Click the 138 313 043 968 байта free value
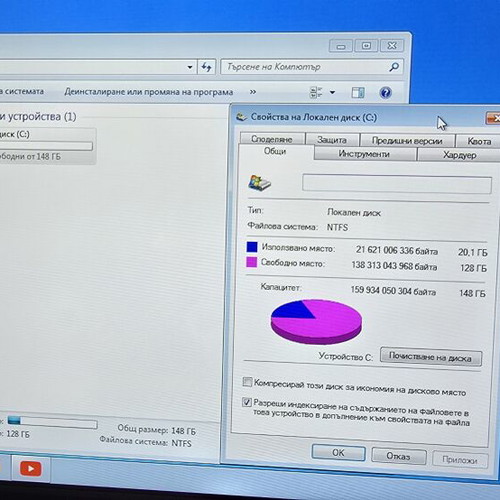This screenshot has width=500, height=500. 394,266
